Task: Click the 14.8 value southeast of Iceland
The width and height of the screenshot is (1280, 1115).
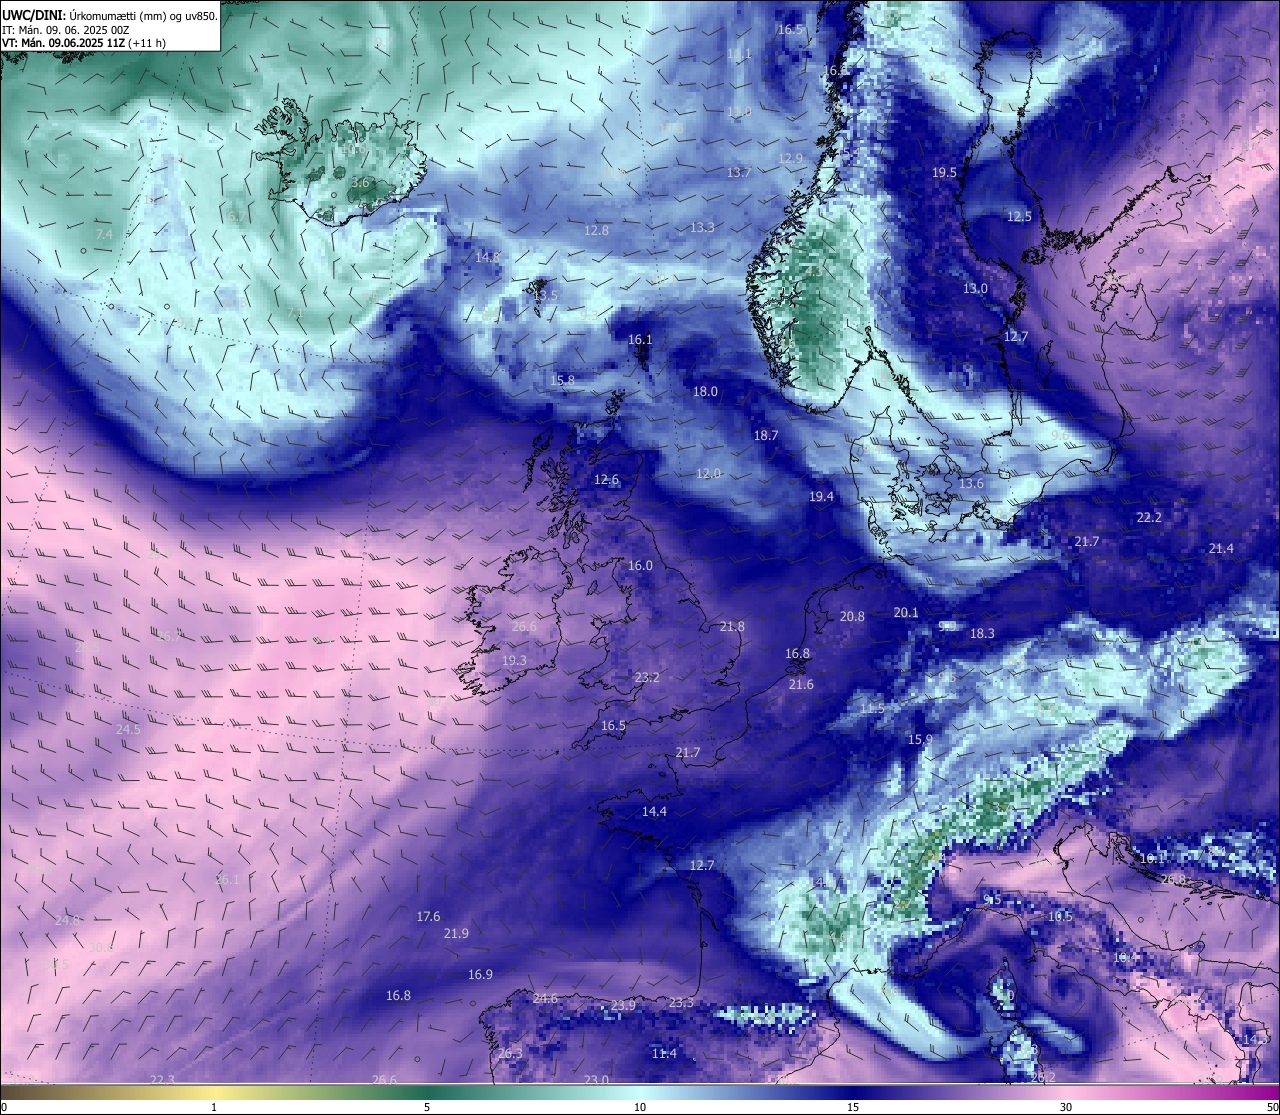Action: pyautogui.click(x=487, y=258)
